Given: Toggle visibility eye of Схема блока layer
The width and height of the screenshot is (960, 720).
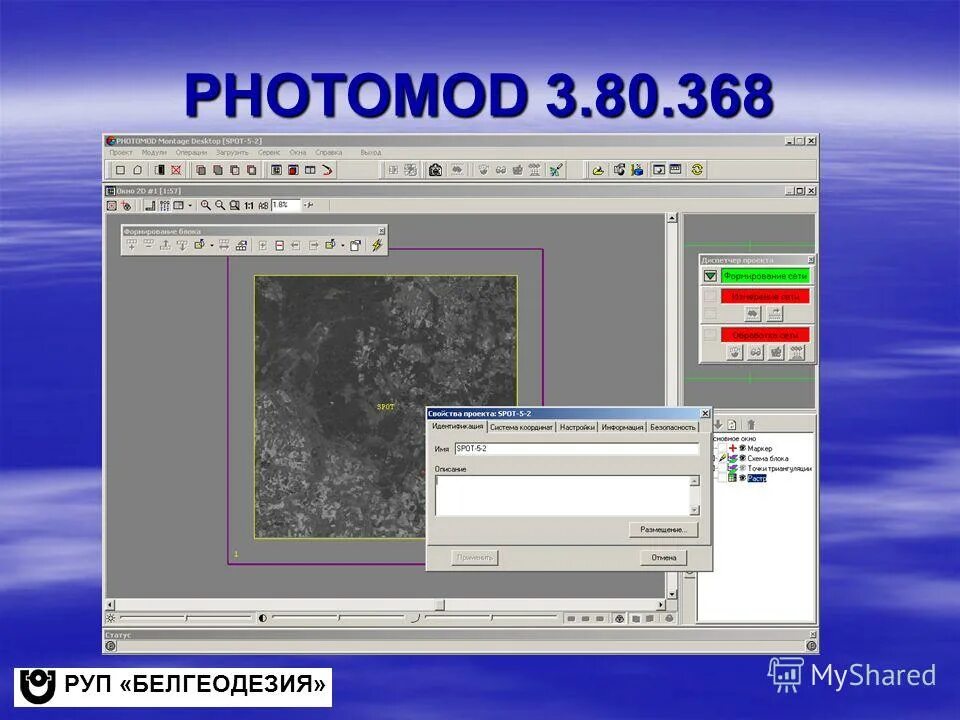Looking at the screenshot, I should coord(743,458).
